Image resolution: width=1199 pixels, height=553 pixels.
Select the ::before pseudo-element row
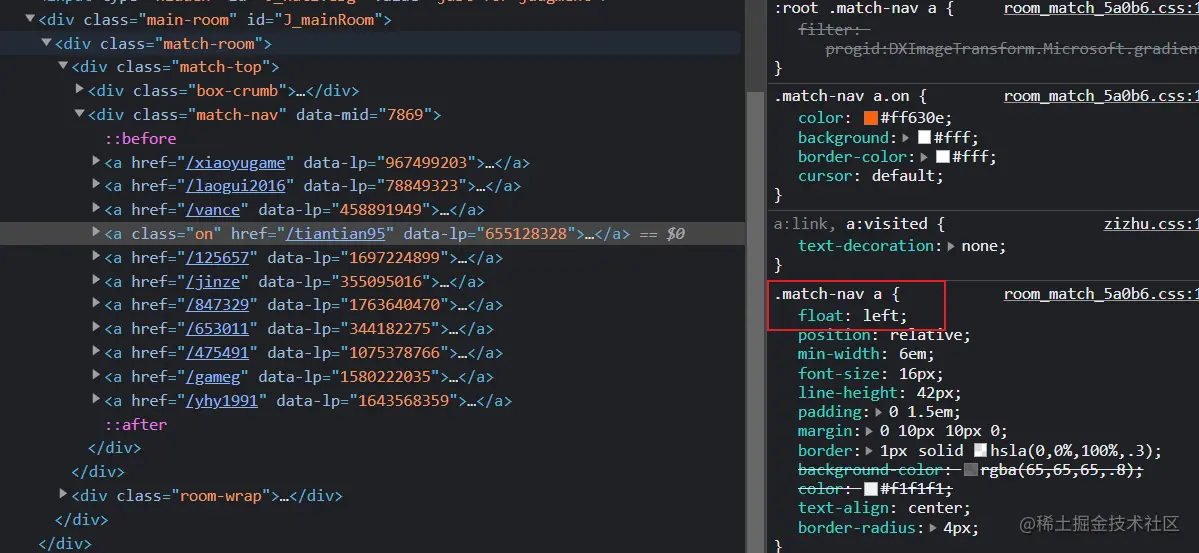(141, 139)
